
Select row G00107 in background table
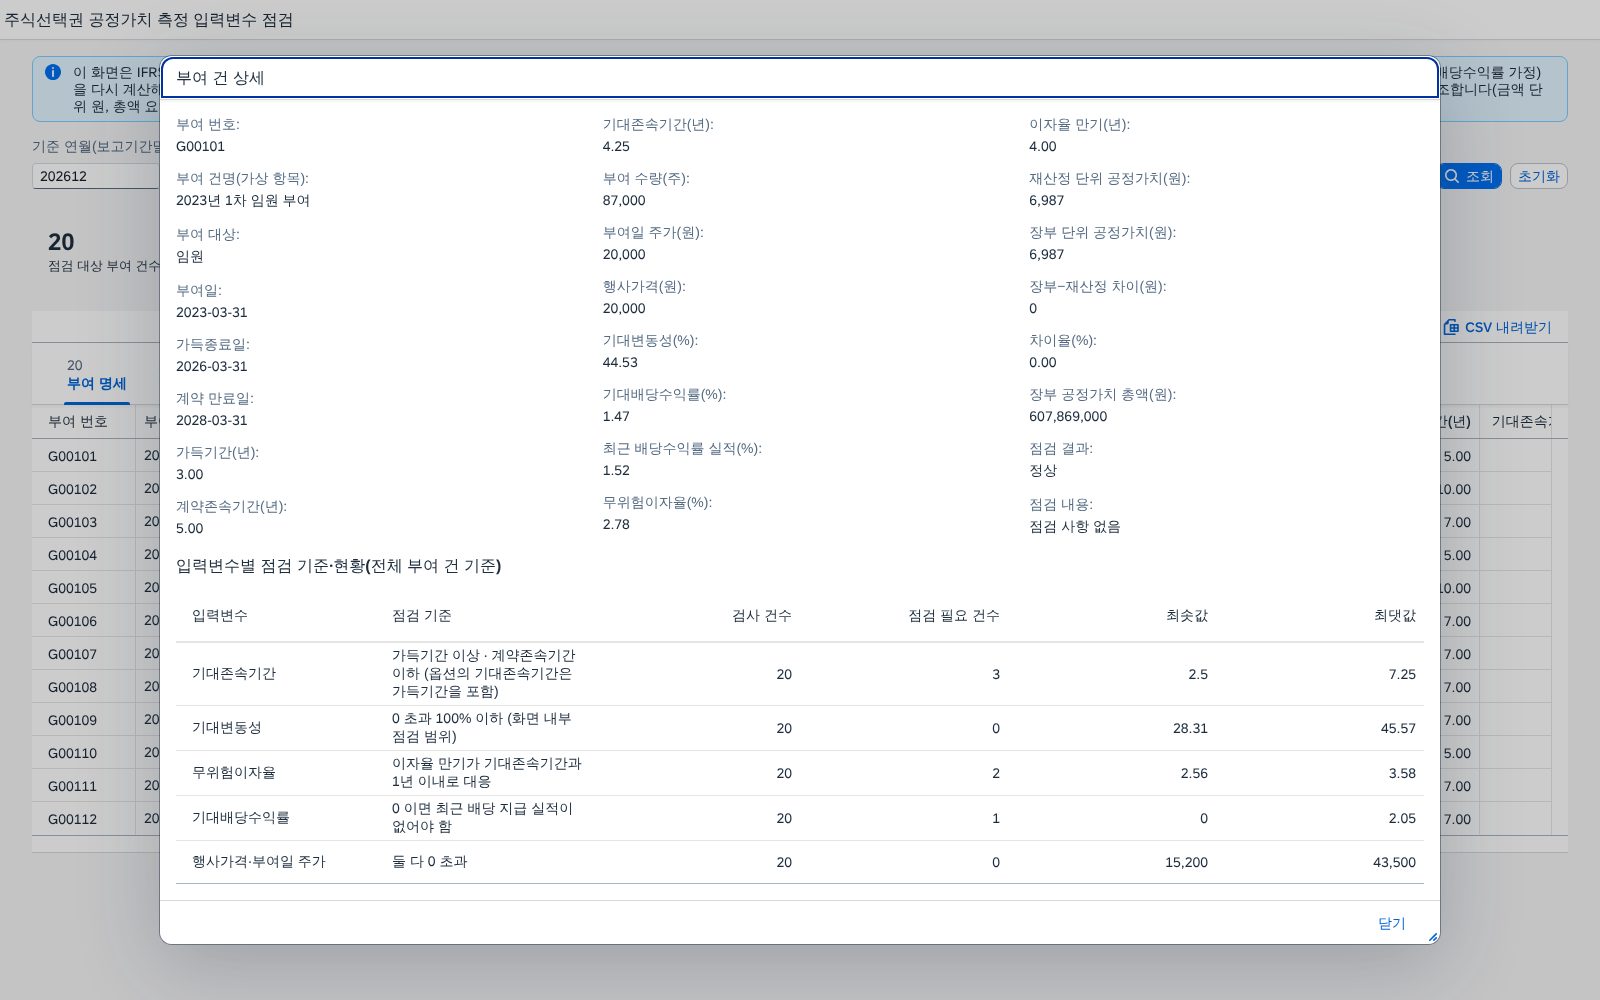click(72, 654)
